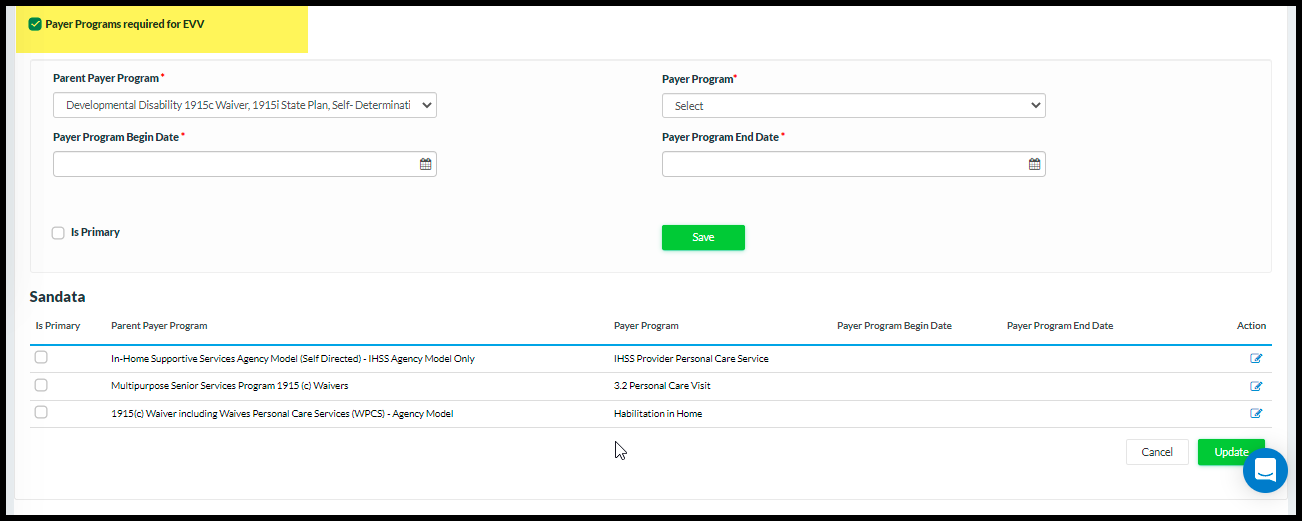Edit the 3.2 Personal Care Visit row
1302x521 pixels.
click(1256, 386)
